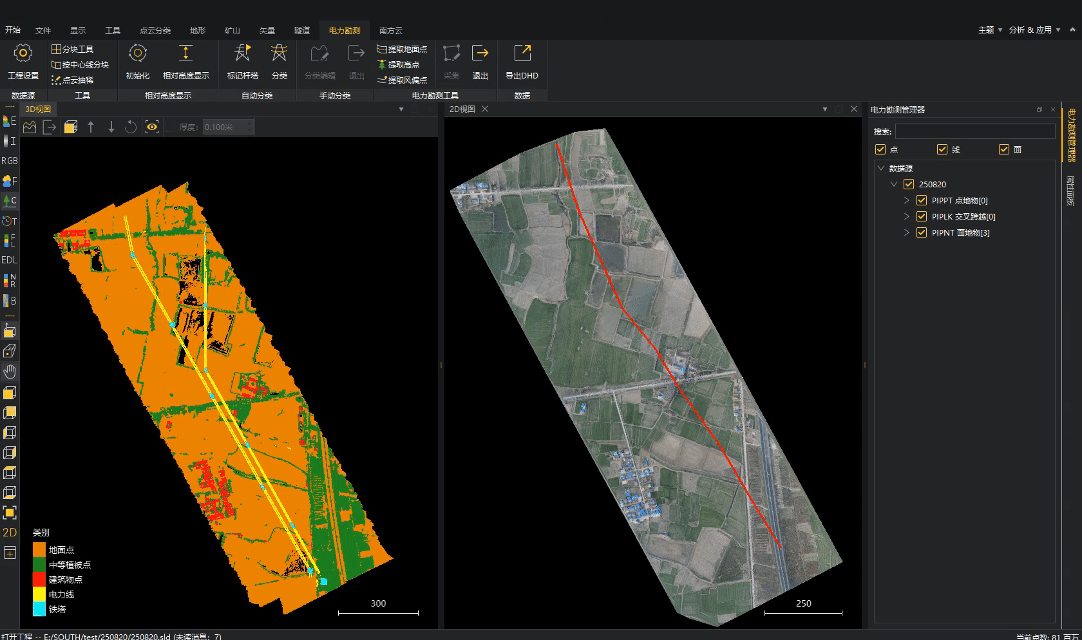Collapse the 数据源 tree node
1082x640 pixels.
(x=880, y=168)
